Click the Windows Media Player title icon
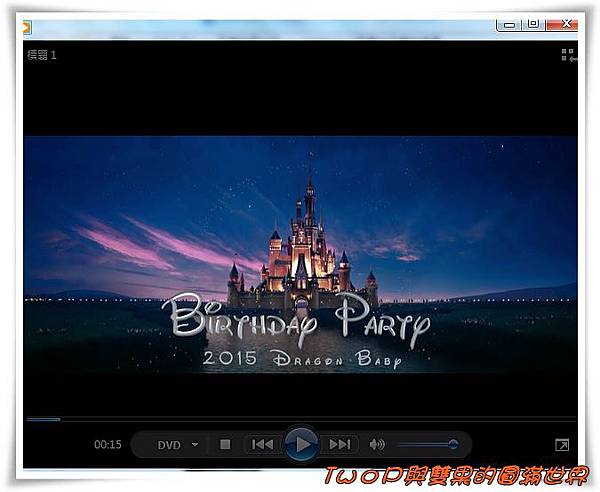 pyautogui.click(x=27, y=28)
